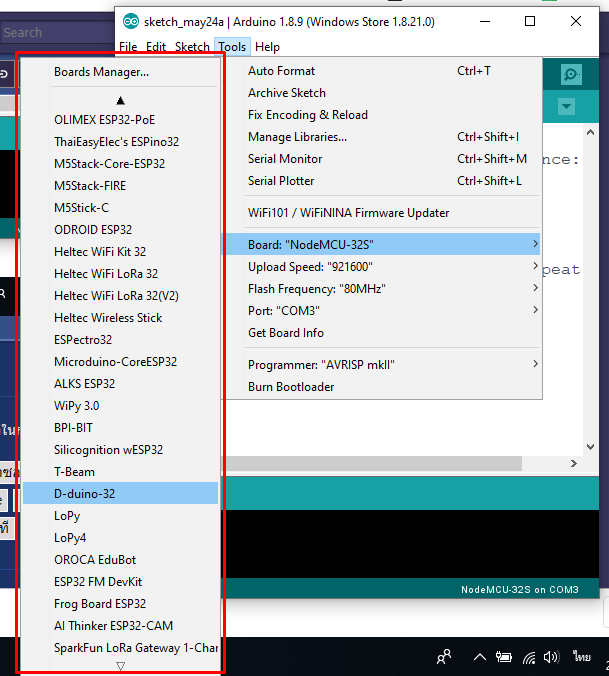Select T-Beam board

121,471
